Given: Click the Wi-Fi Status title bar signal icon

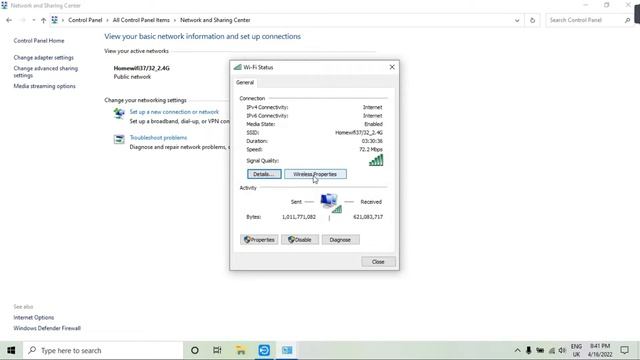Looking at the screenshot, I should [x=238, y=67].
